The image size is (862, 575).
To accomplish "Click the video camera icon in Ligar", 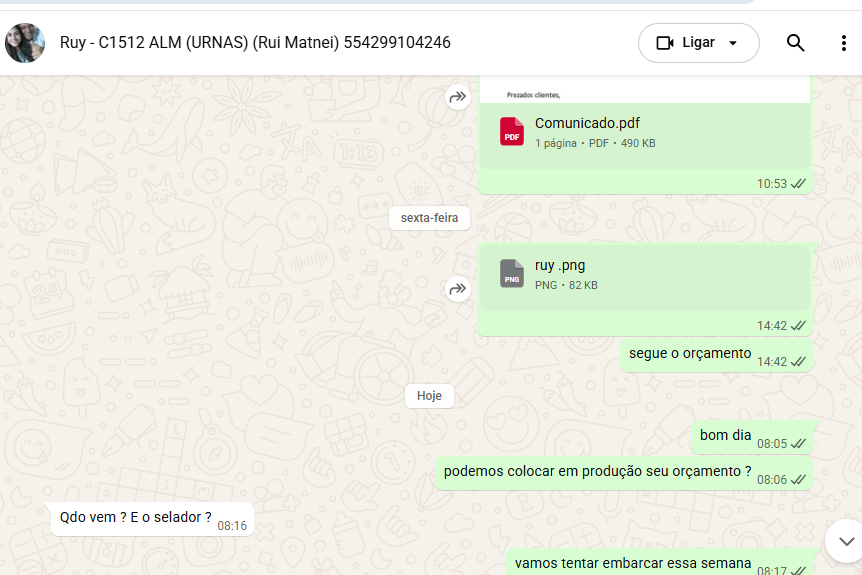I will (665, 43).
